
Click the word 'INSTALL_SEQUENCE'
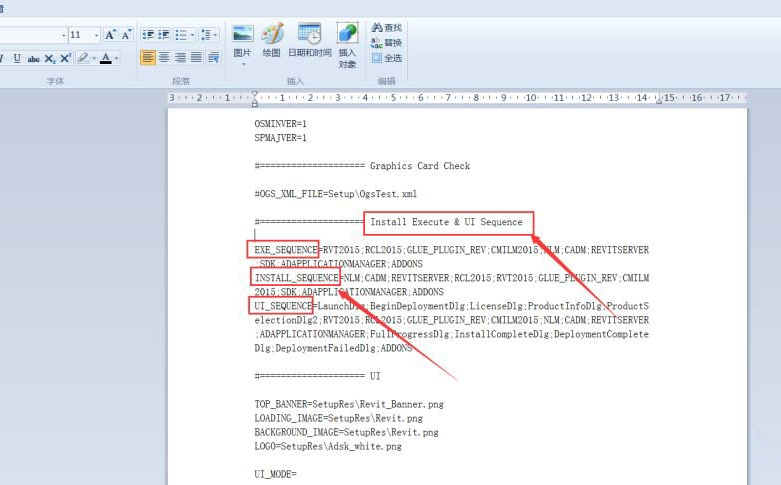coord(296,278)
